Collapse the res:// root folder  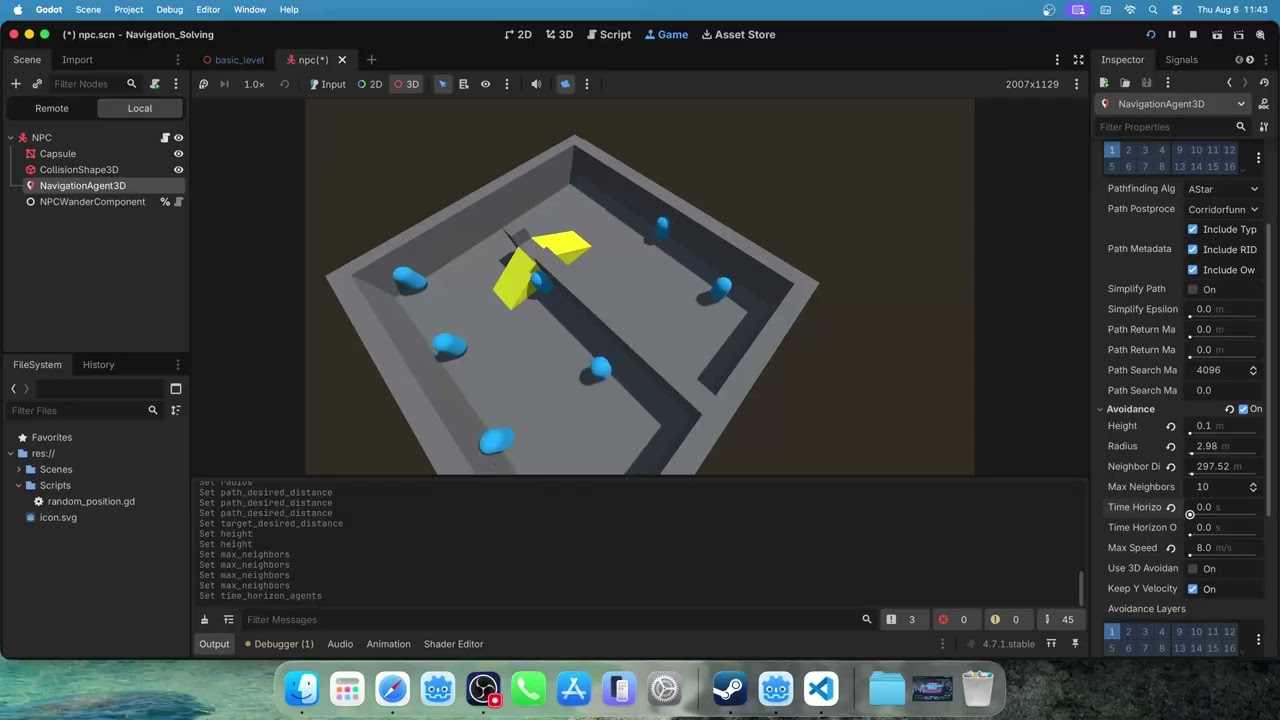tap(10, 454)
